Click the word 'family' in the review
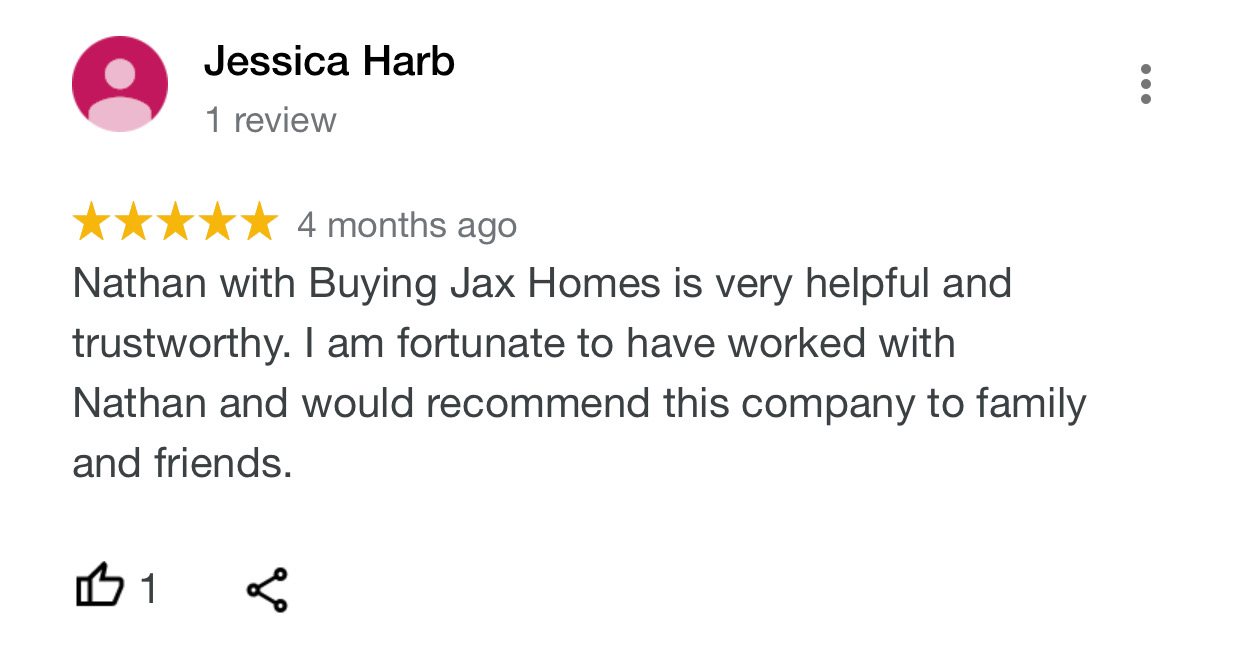The height and width of the screenshot is (650, 1242). pyautogui.click(x=1031, y=405)
